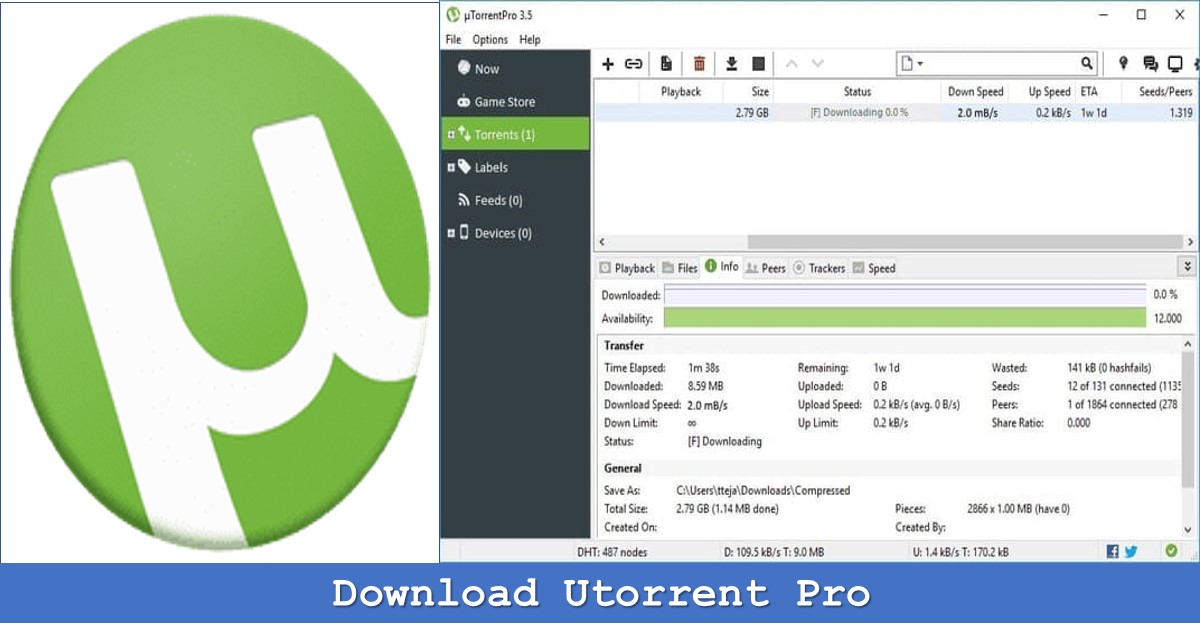Click D: 109.5 kB/s status bar entry
This screenshot has width=1200, height=628.
click(x=773, y=551)
